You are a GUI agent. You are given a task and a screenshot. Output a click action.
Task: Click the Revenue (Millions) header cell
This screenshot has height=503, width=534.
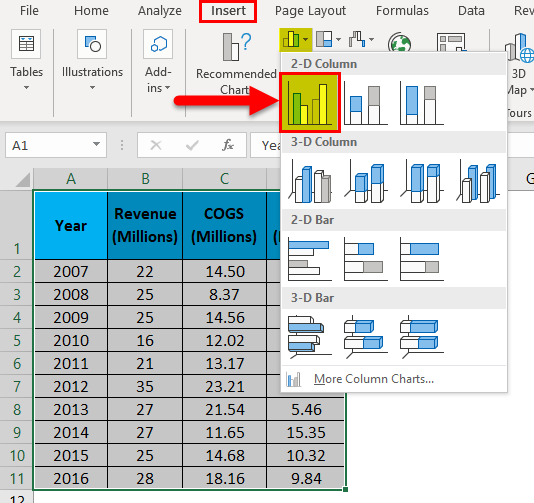(145, 225)
